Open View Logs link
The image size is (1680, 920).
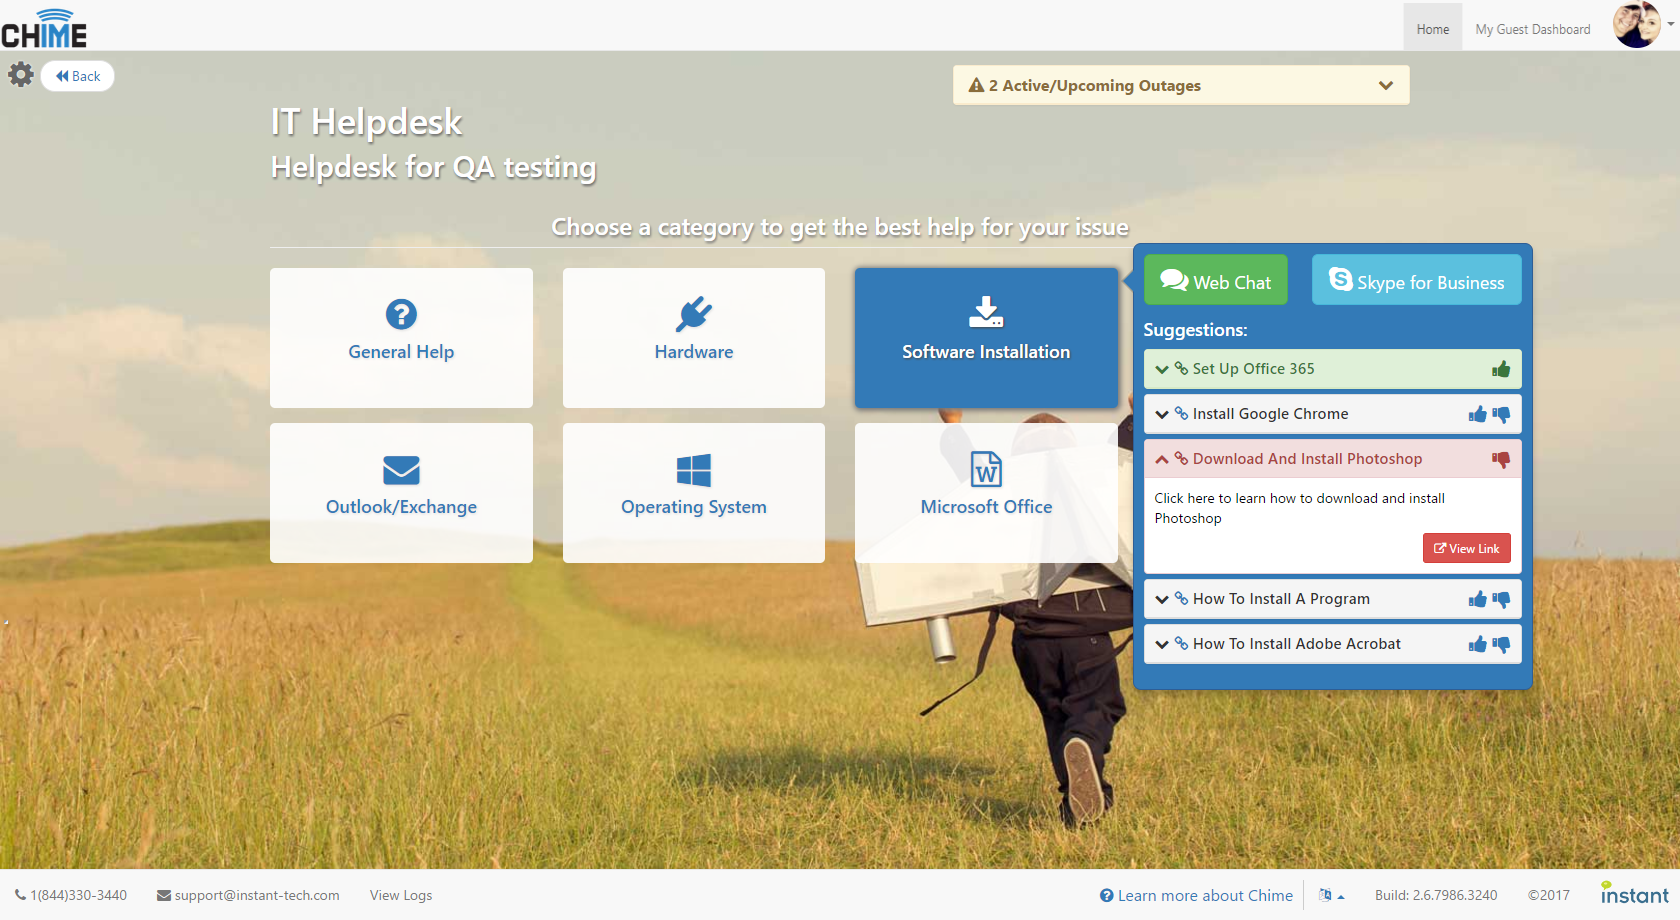tap(401, 895)
